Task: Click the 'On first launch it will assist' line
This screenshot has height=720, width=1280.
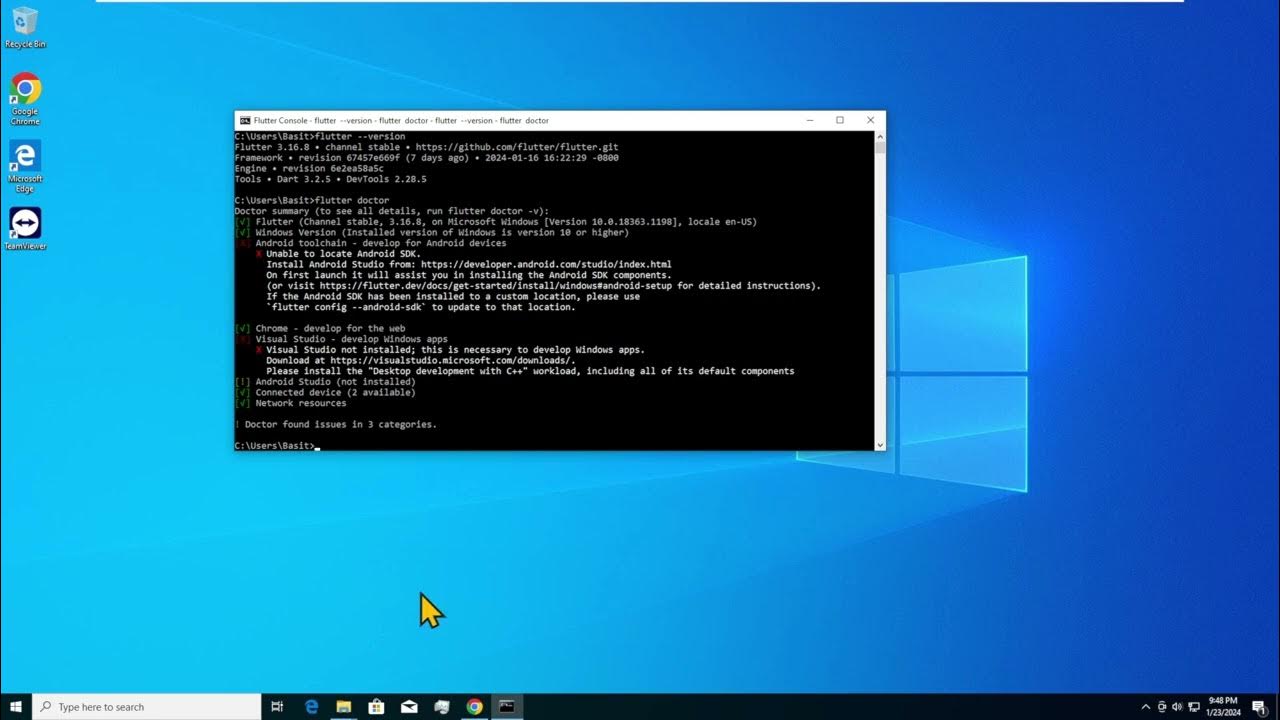Action: pyautogui.click(x=469, y=275)
